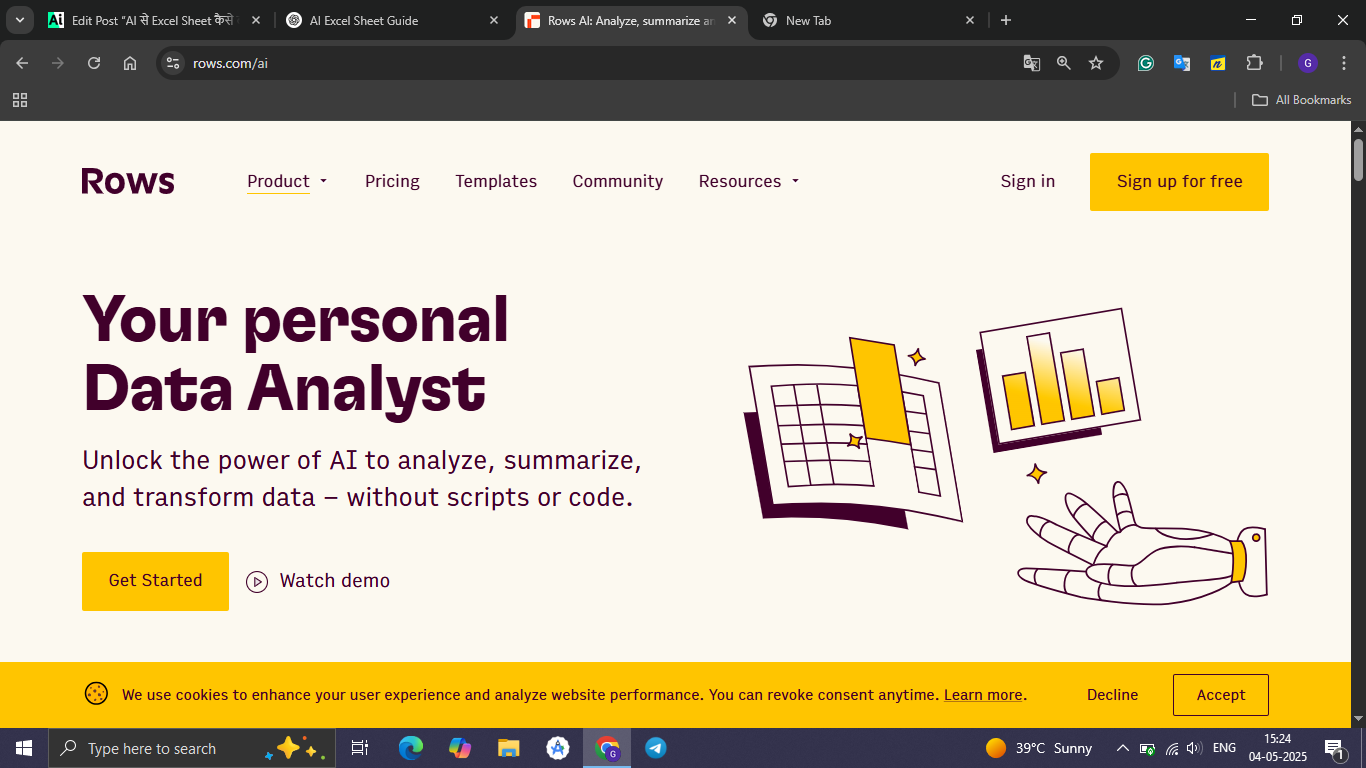This screenshot has height=768, width=1366.
Task: Switch ENG input language indicator
Action: [1224, 748]
